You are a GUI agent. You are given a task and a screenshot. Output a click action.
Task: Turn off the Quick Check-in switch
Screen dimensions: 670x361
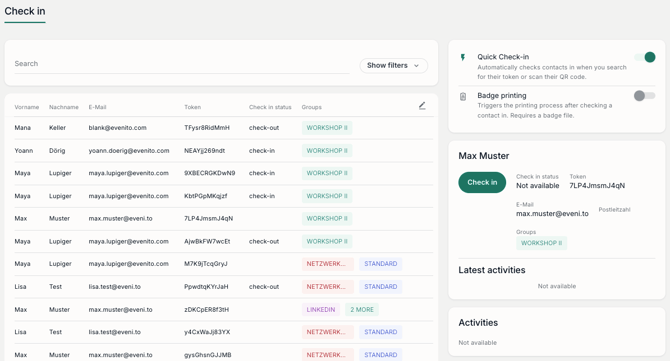tap(644, 57)
